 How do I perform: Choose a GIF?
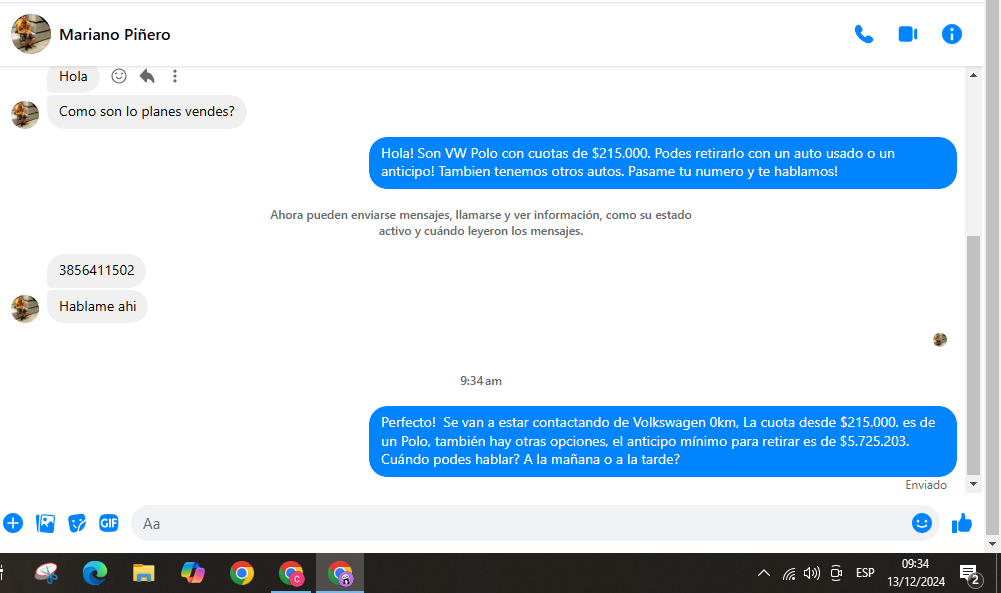(x=109, y=523)
